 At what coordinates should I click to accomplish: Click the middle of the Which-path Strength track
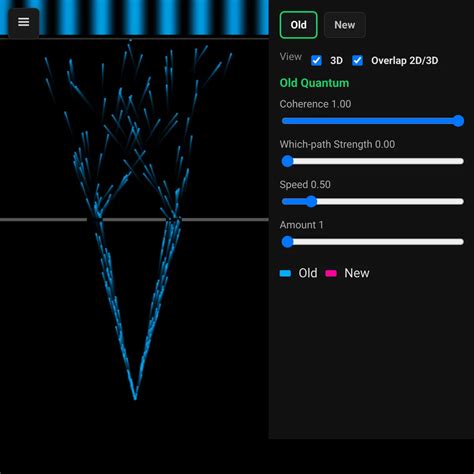coord(373,161)
